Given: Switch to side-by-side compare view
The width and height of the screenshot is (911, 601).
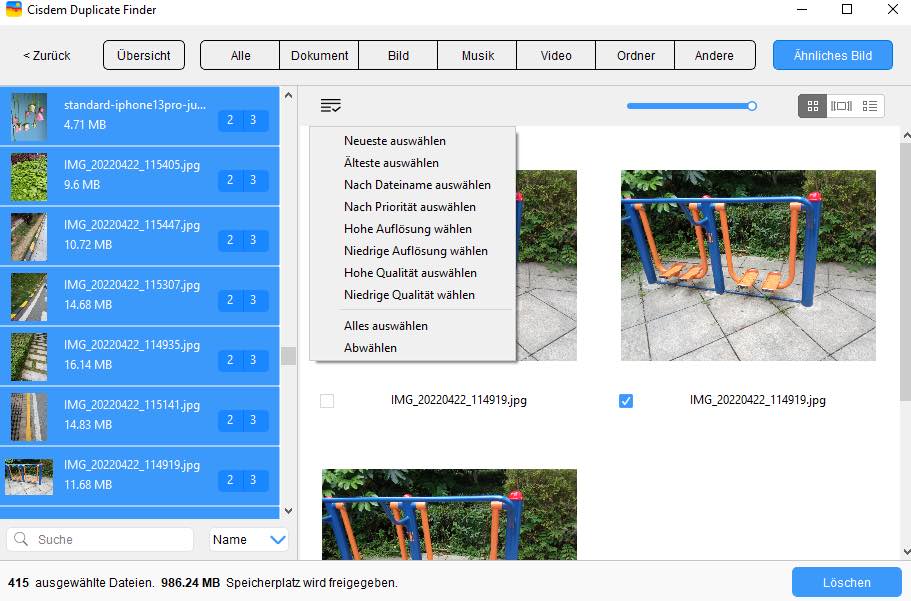Looking at the screenshot, I should click(x=842, y=106).
